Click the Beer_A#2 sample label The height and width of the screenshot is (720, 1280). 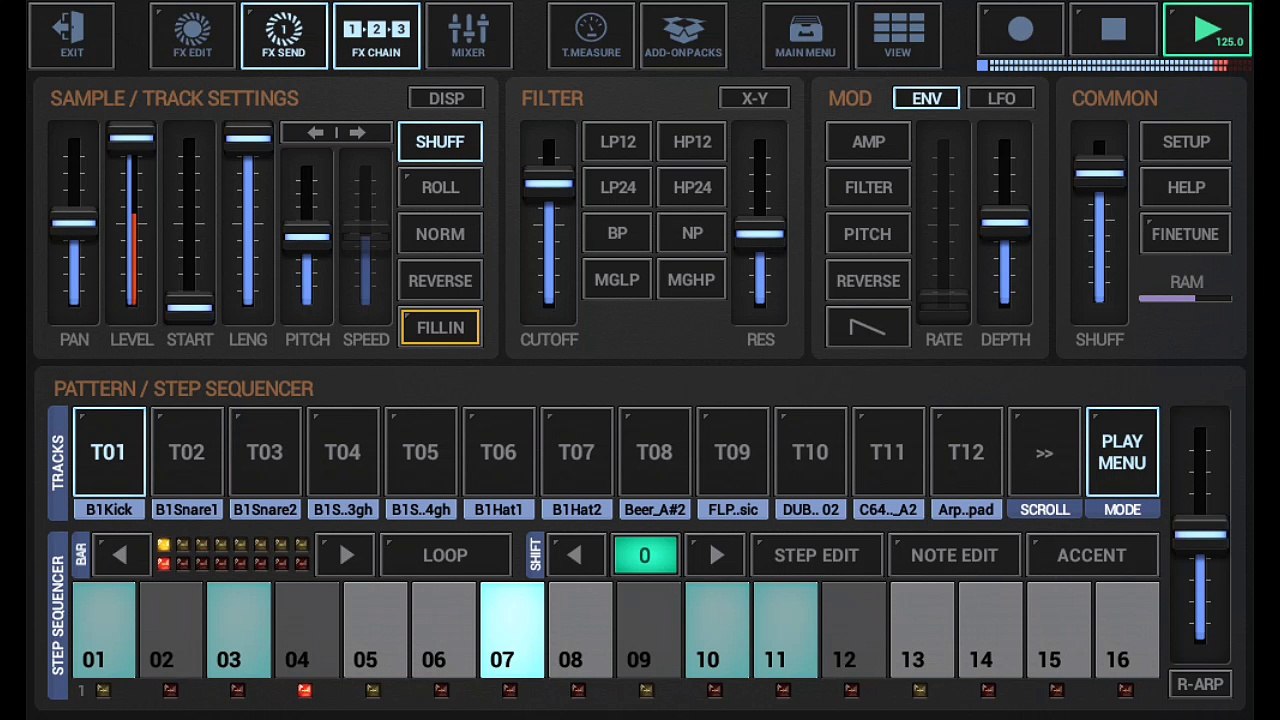pos(655,510)
